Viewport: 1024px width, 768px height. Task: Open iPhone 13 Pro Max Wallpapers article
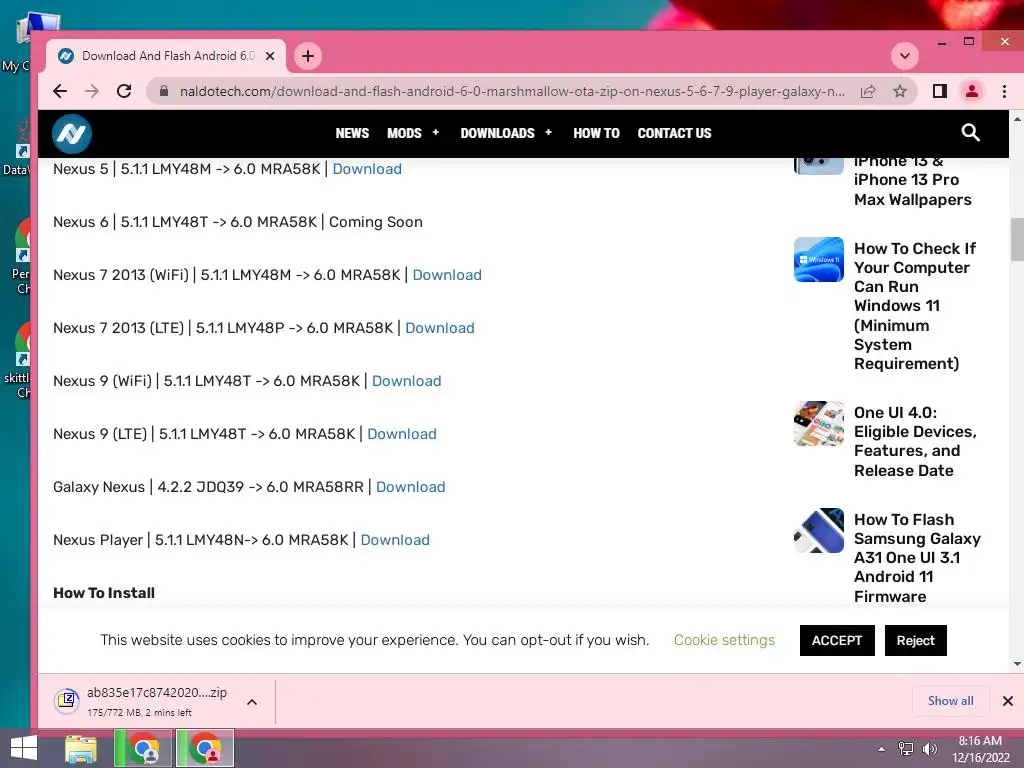pos(912,180)
